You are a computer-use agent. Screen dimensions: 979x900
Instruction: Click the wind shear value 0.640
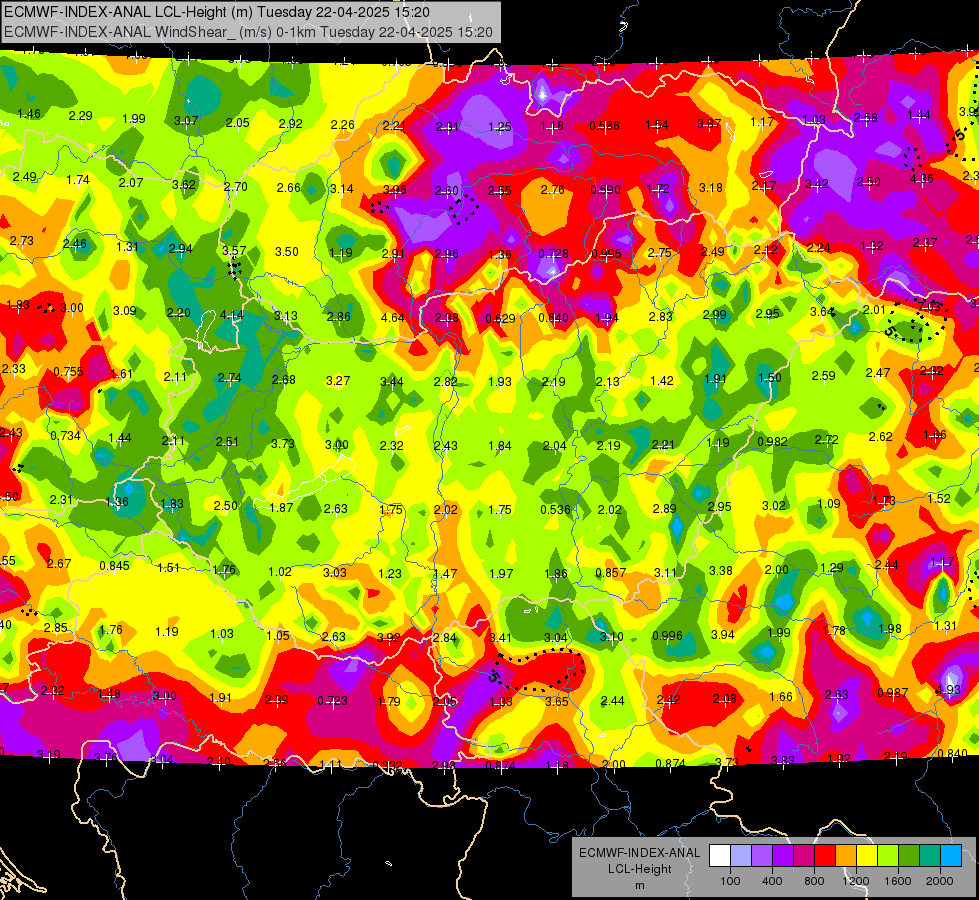coord(553,318)
